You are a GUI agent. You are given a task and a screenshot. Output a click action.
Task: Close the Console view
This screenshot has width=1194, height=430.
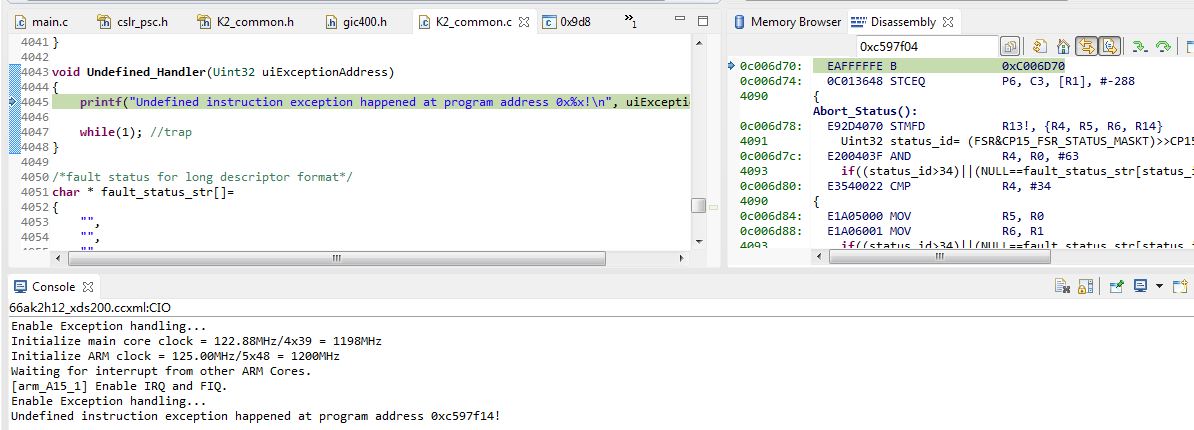pyautogui.click(x=88, y=287)
